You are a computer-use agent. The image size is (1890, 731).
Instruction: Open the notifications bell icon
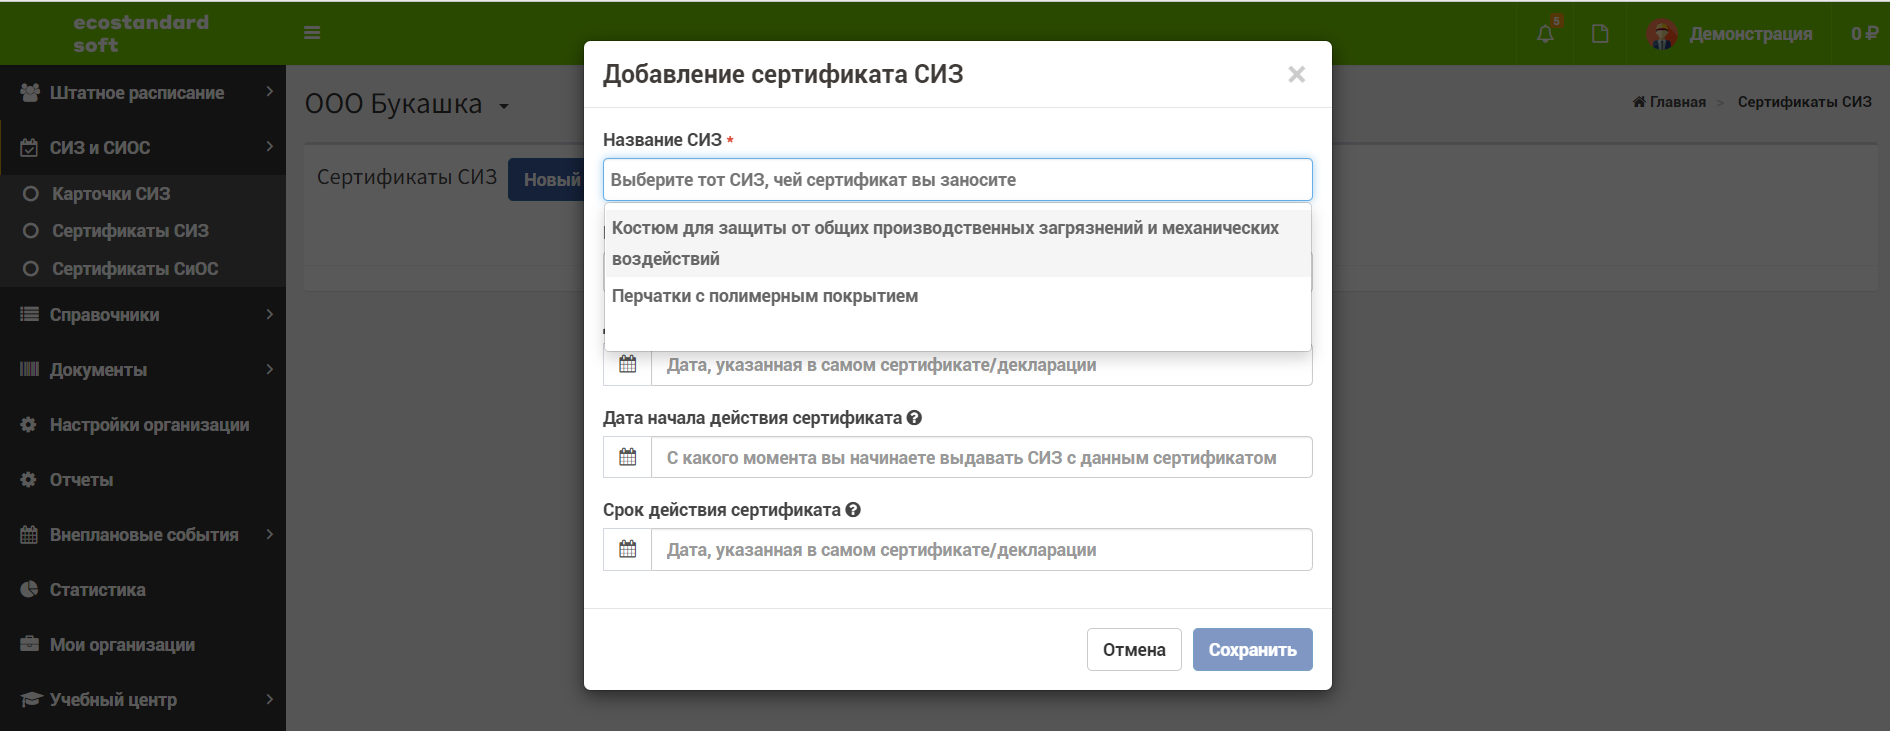click(x=1545, y=34)
